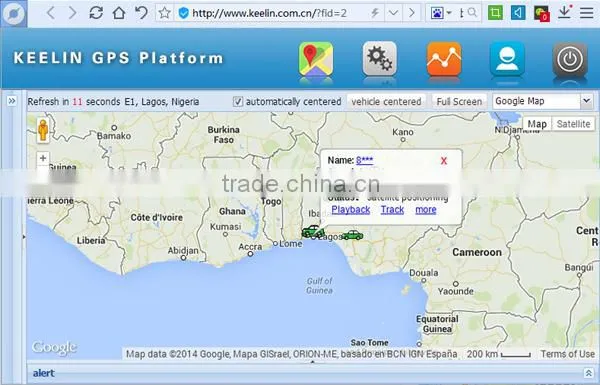
Task: Click the Street View pegman icon
Action: (x=43, y=131)
